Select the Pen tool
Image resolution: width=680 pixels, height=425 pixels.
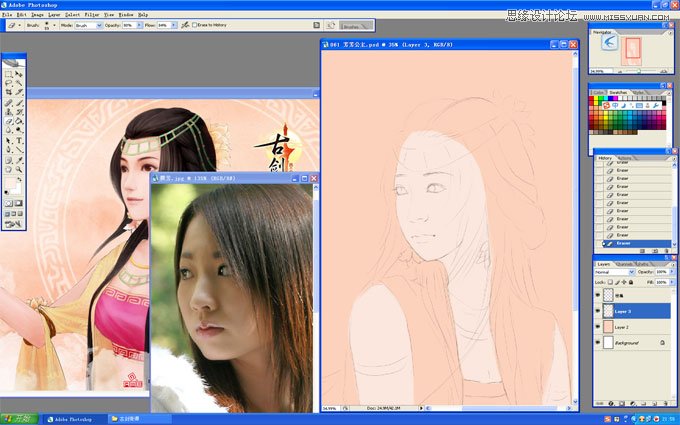pyautogui.click(x=8, y=149)
